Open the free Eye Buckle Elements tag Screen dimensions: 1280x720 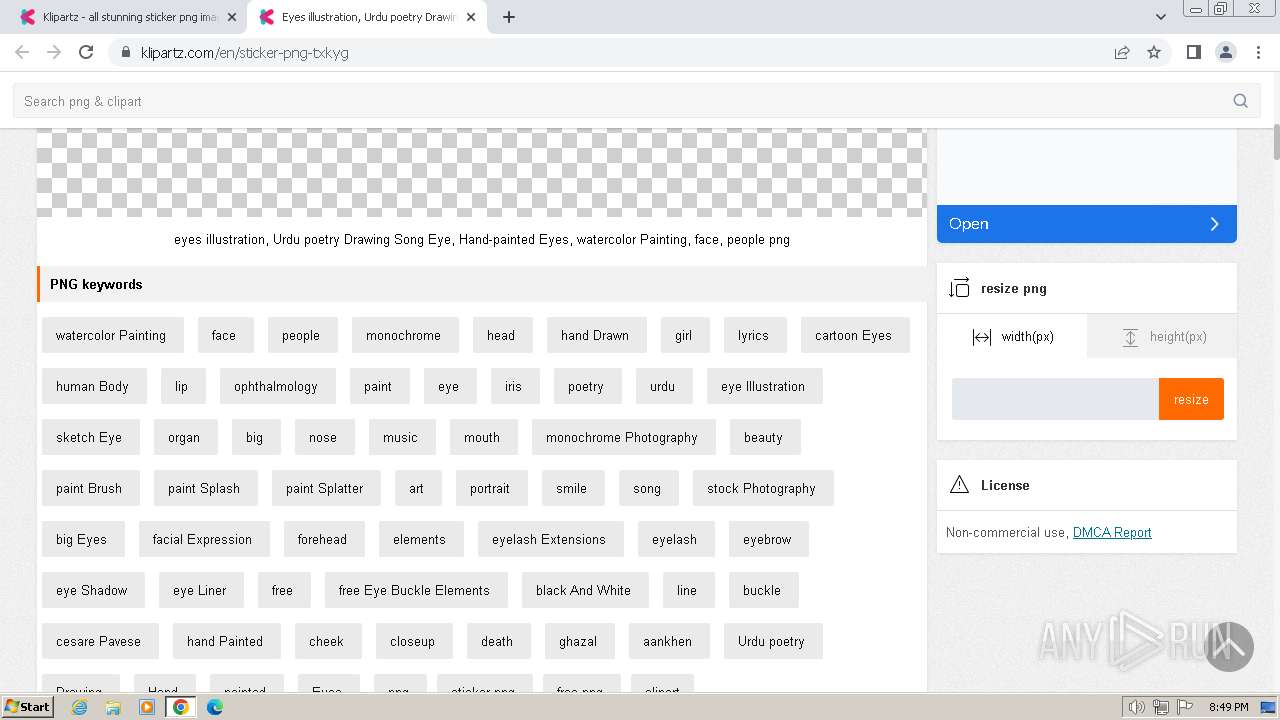[414, 590]
